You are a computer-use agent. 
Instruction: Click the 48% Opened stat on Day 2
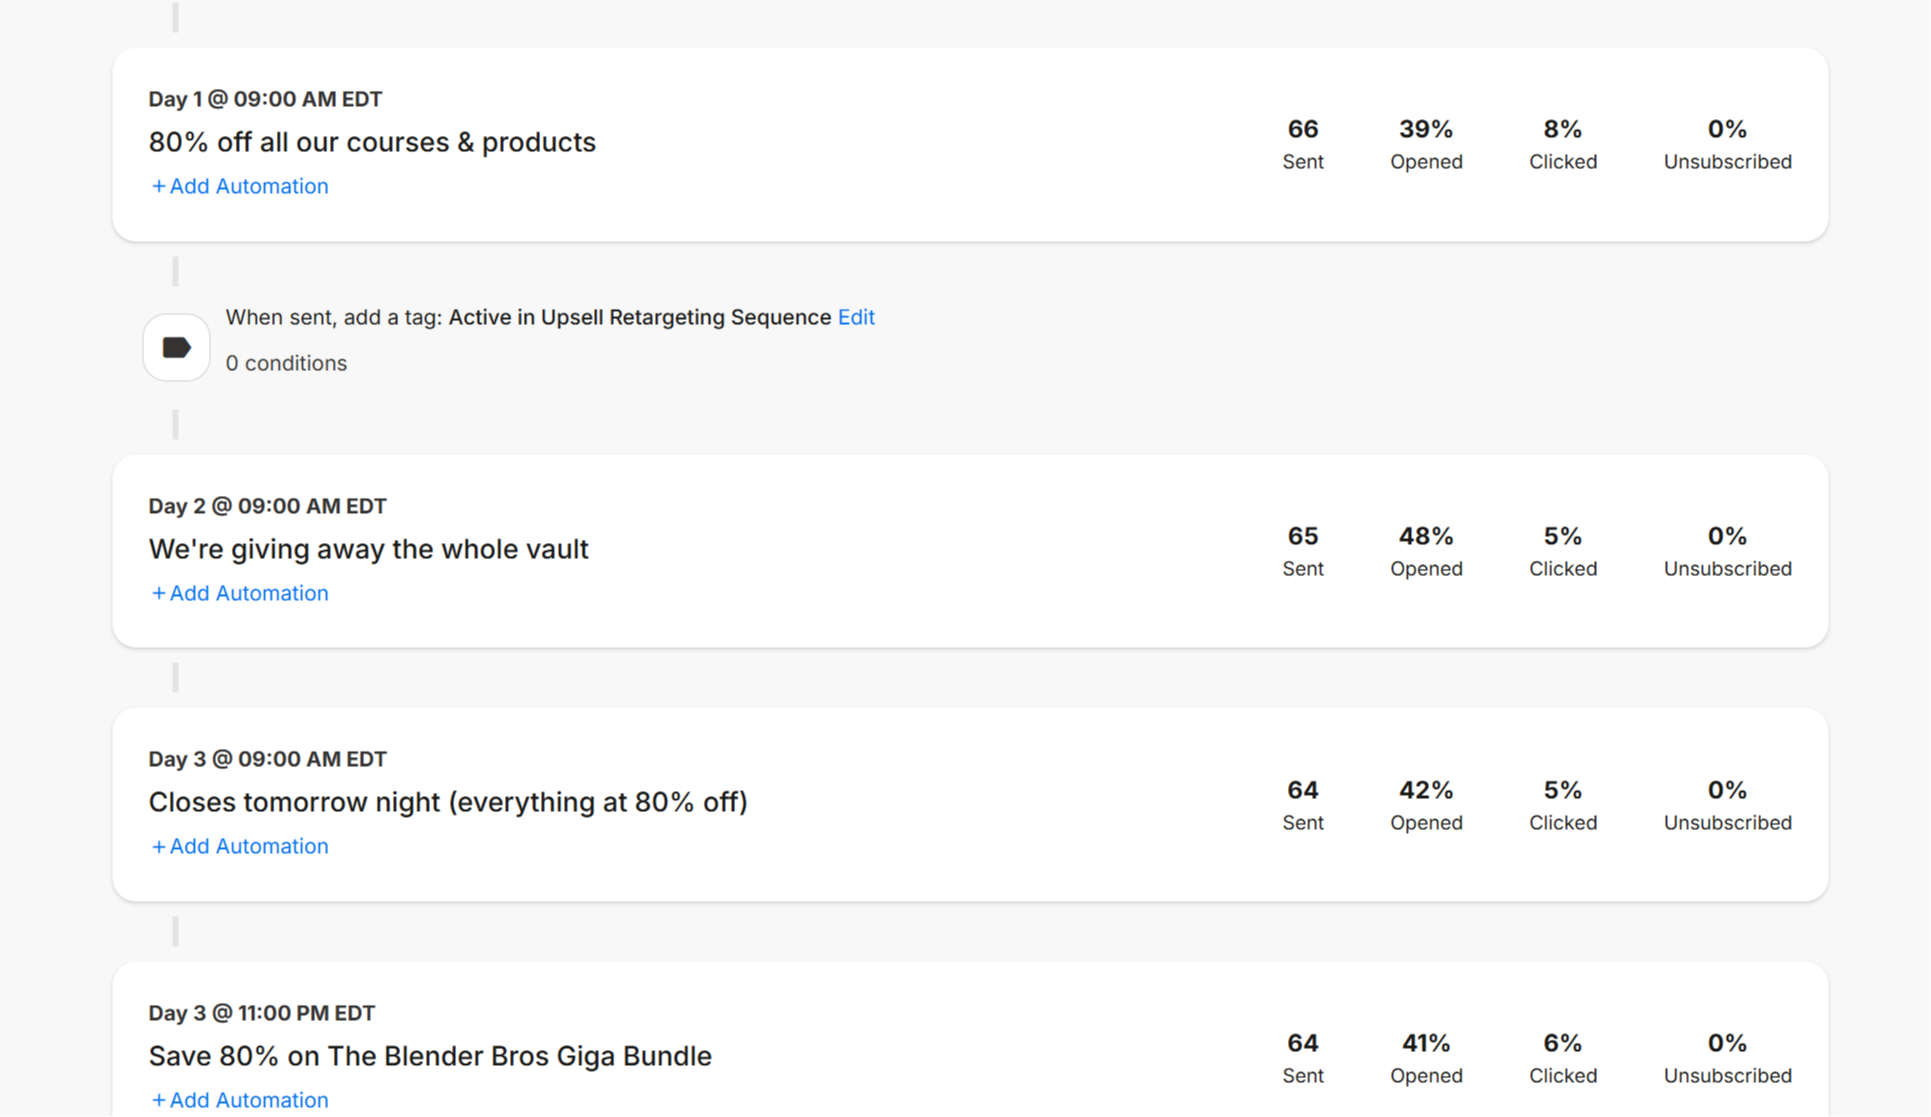pyautogui.click(x=1426, y=550)
